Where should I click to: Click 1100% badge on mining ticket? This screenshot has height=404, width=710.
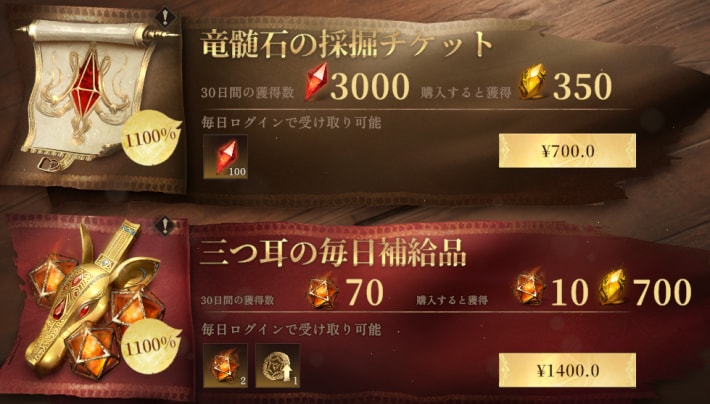[x=151, y=138]
